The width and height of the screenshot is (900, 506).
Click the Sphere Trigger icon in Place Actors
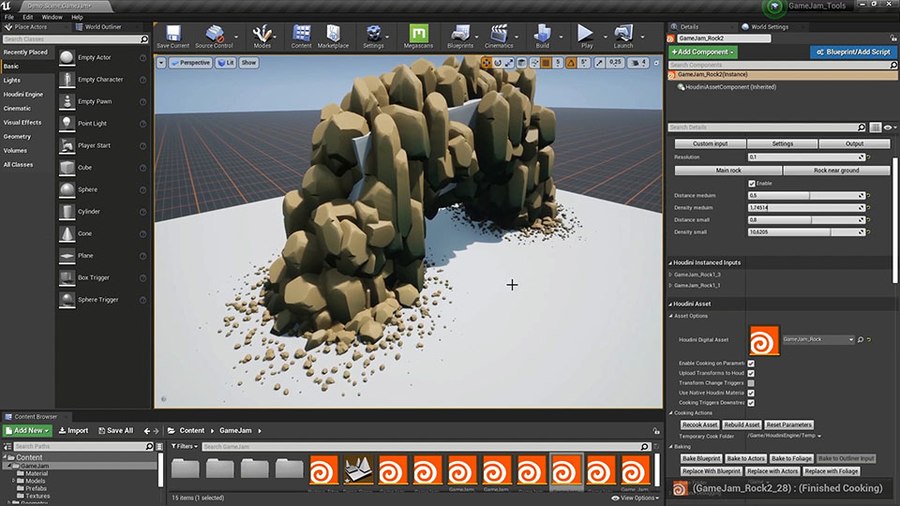coord(67,299)
